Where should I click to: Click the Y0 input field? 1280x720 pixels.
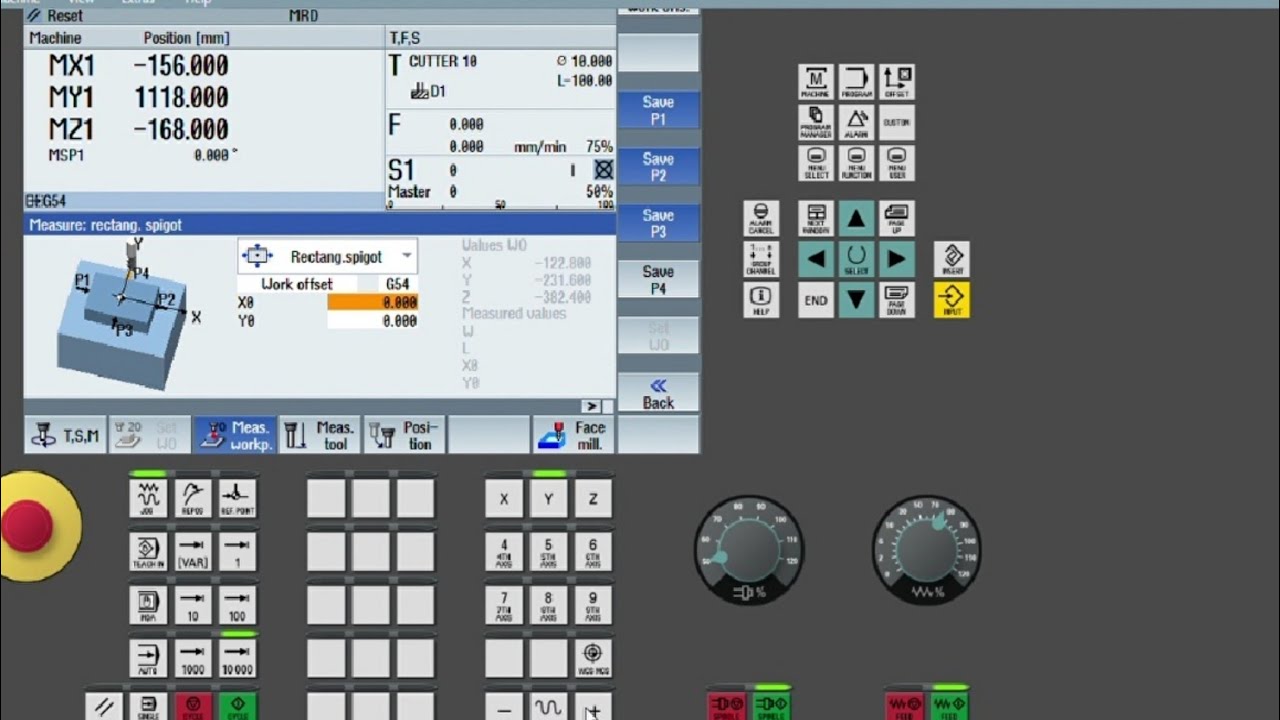(372, 321)
